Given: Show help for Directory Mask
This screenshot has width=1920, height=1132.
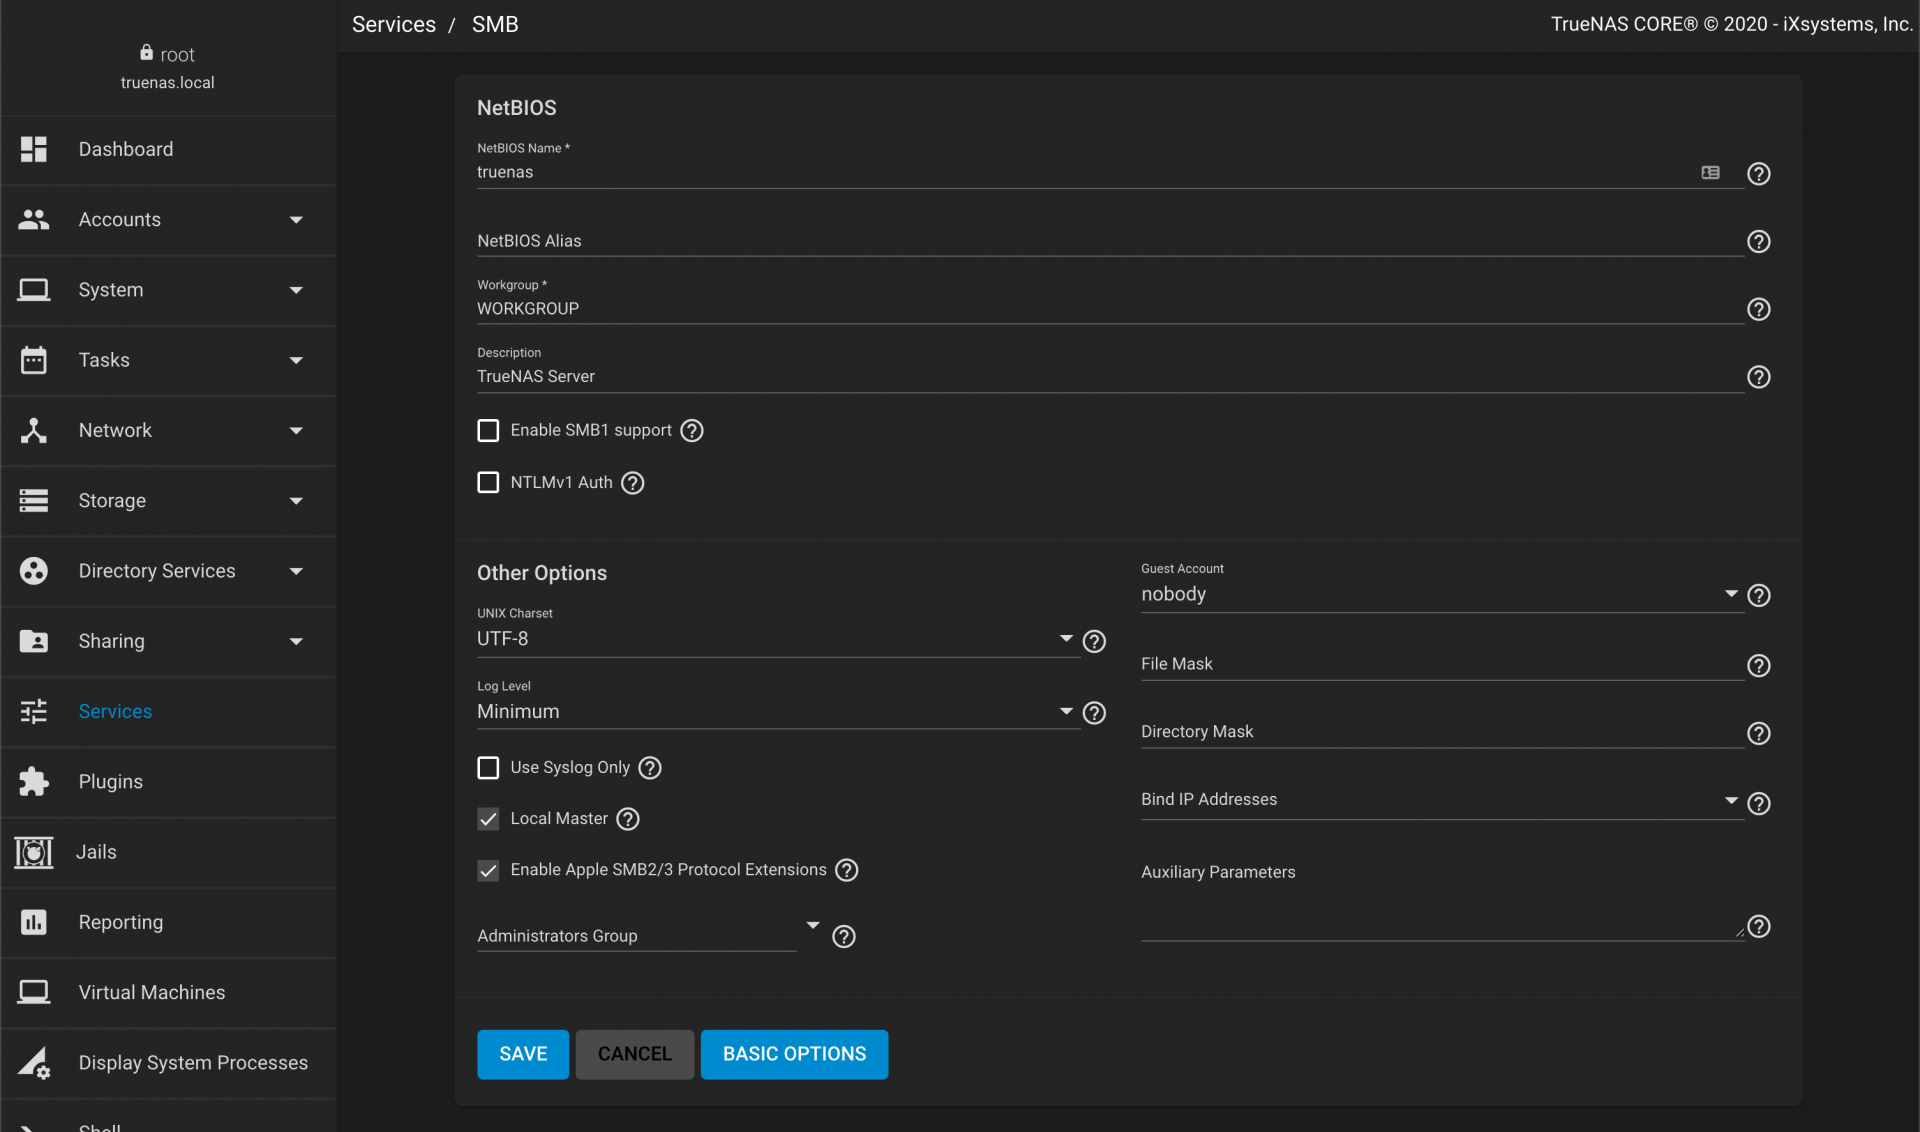Looking at the screenshot, I should point(1759,734).
